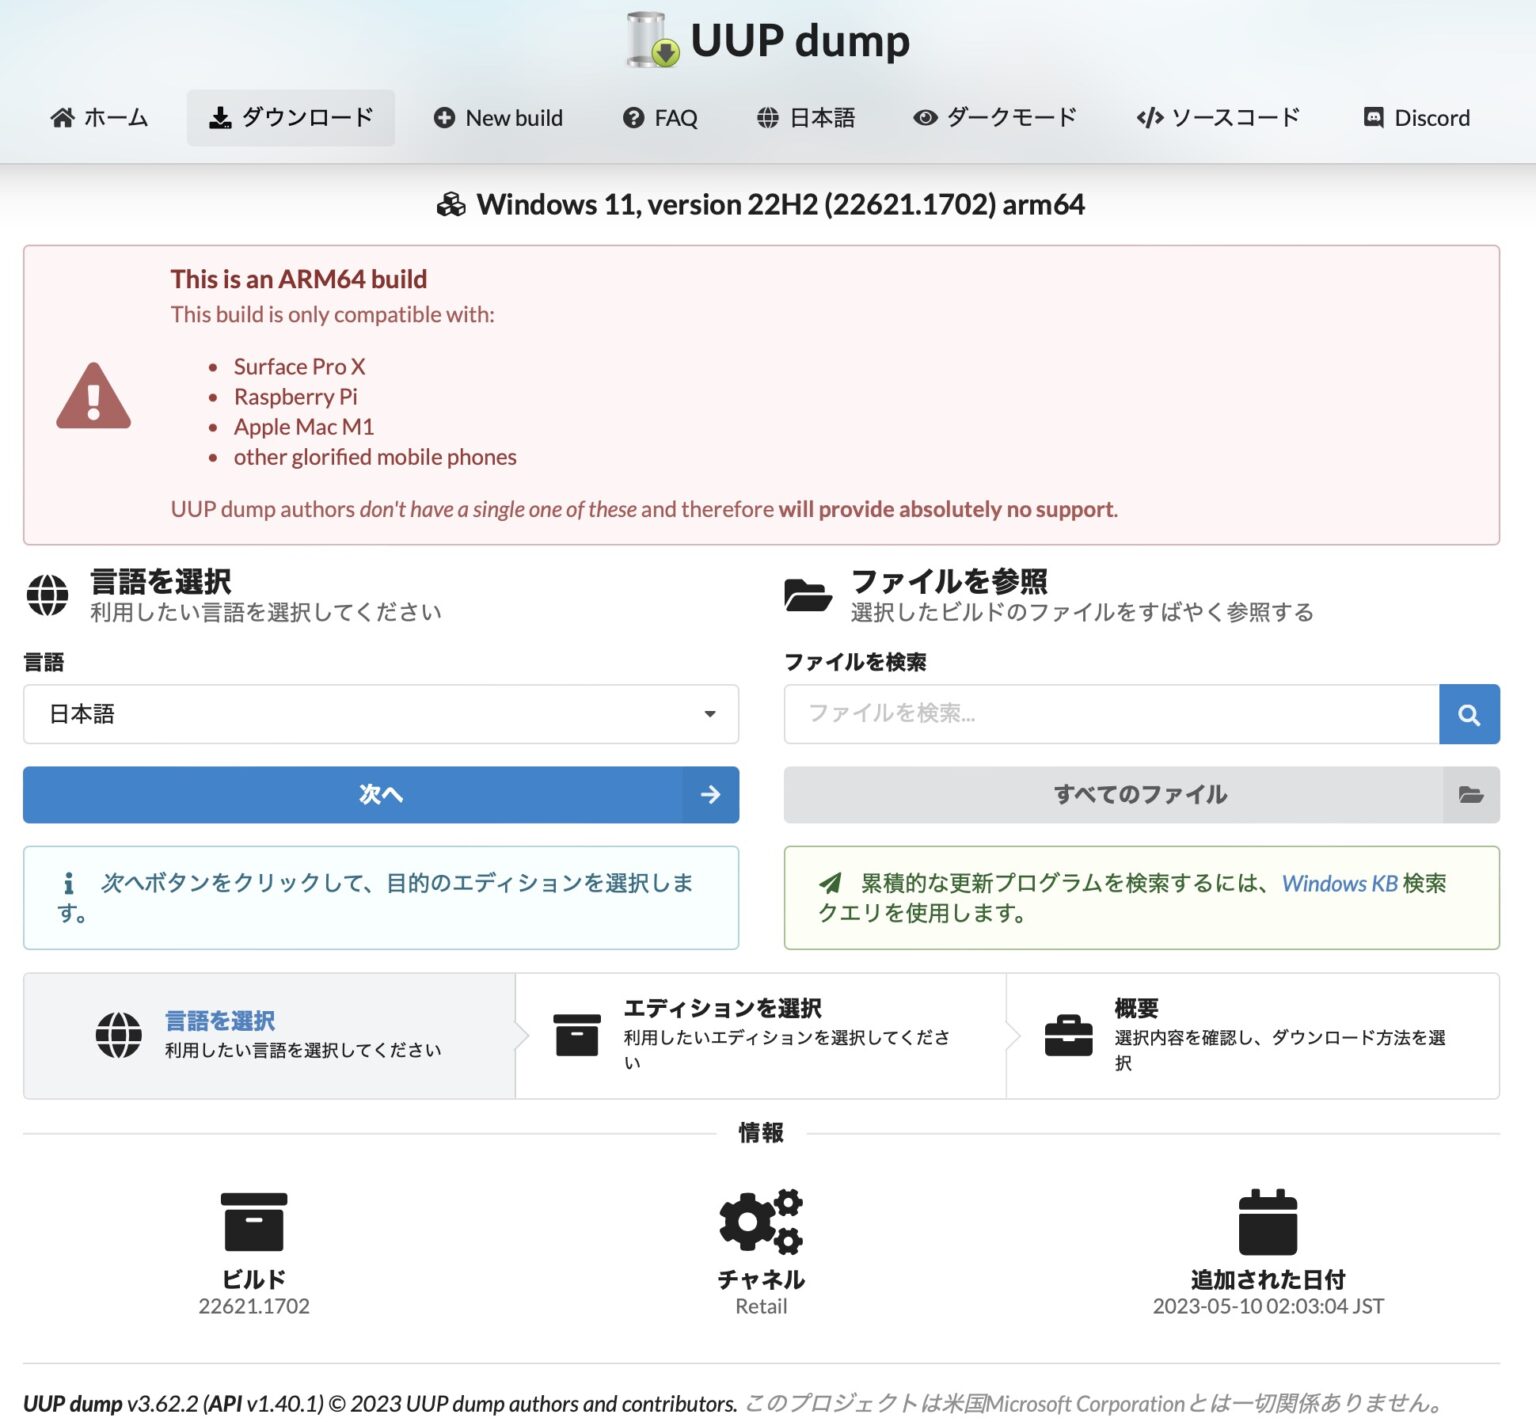The image size is (1536, 1422).
Task: Open the Windows KB 検索 link
Action: [1338, 884]
